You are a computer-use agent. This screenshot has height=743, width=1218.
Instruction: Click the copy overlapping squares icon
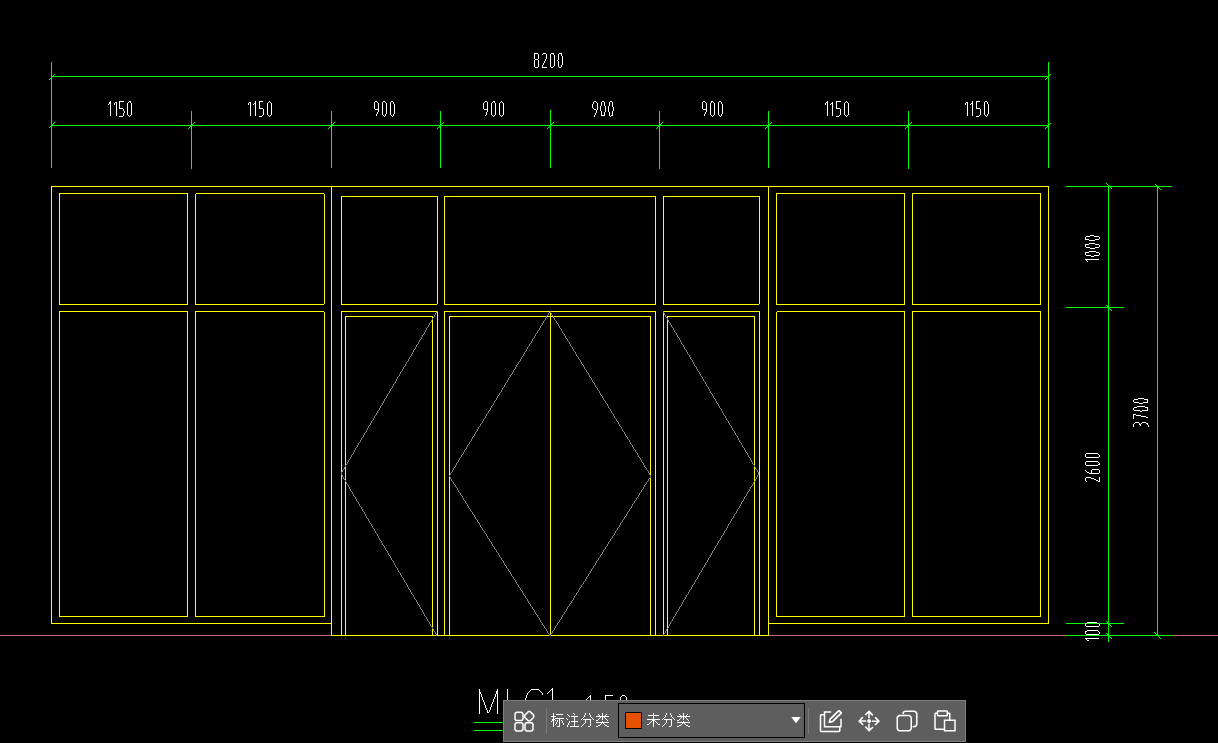pos(907,721)
